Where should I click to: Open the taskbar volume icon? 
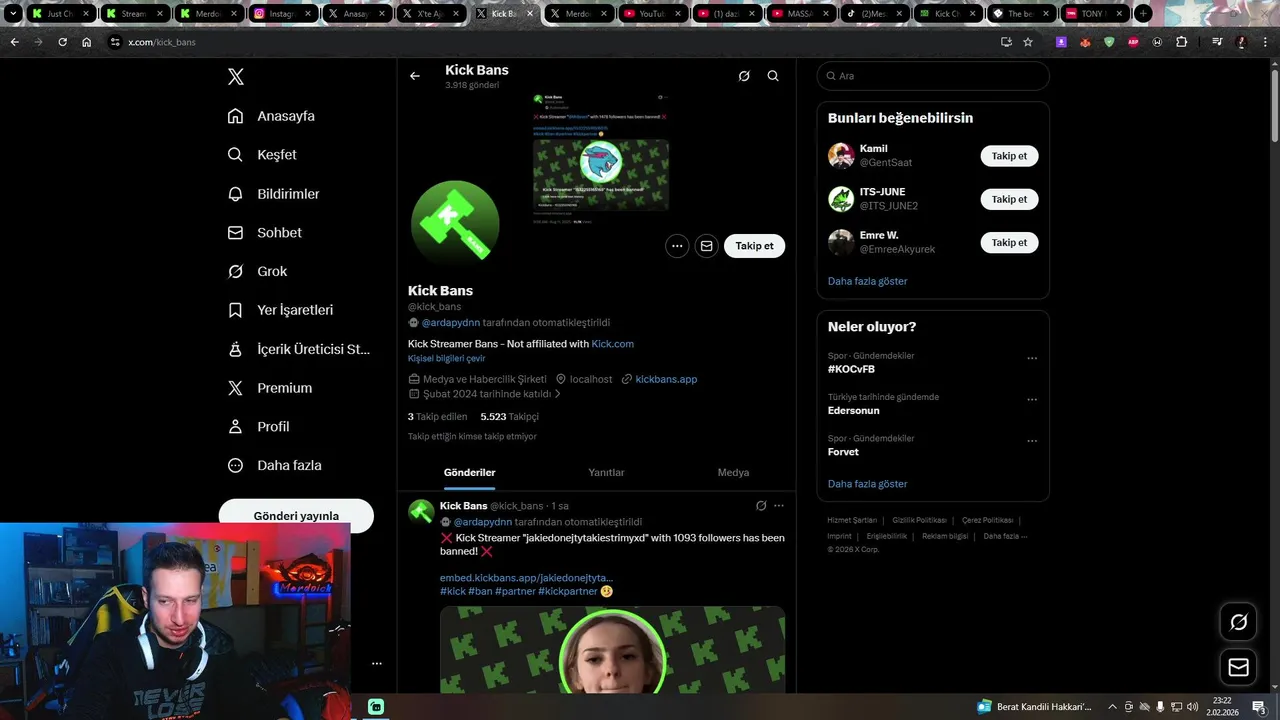[x=1192, y=707]
